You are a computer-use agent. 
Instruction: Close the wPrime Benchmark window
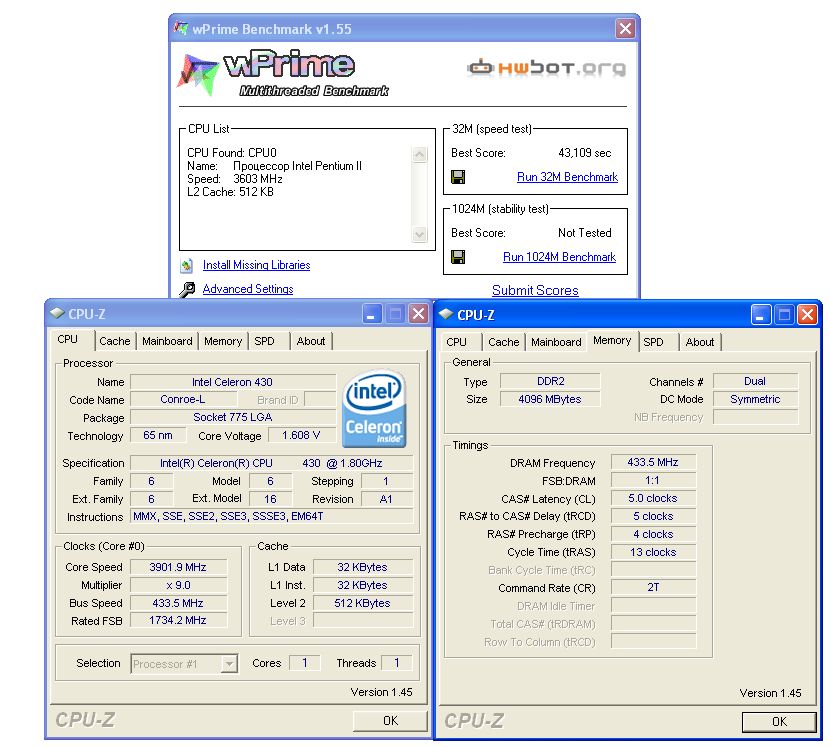coord(625,28)
